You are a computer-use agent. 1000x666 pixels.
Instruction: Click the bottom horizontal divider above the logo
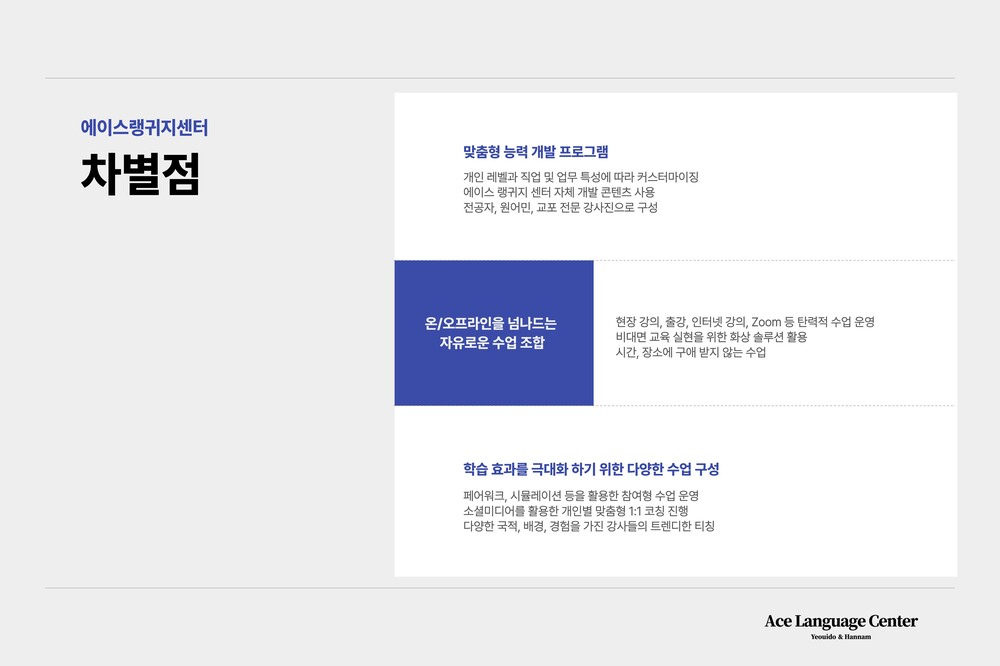point(500,588)
